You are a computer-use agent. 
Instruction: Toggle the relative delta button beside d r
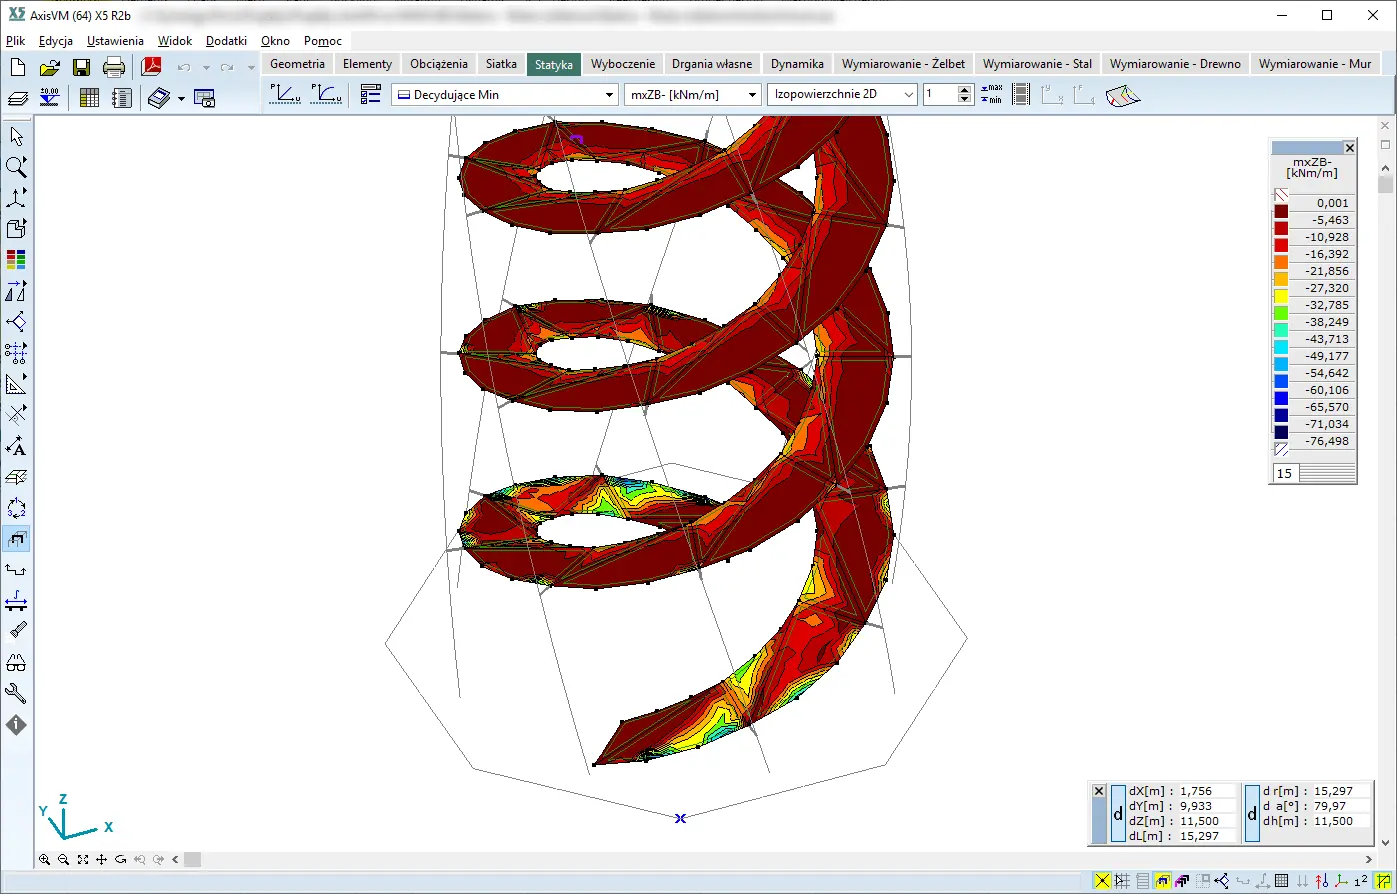(1252, 813)
